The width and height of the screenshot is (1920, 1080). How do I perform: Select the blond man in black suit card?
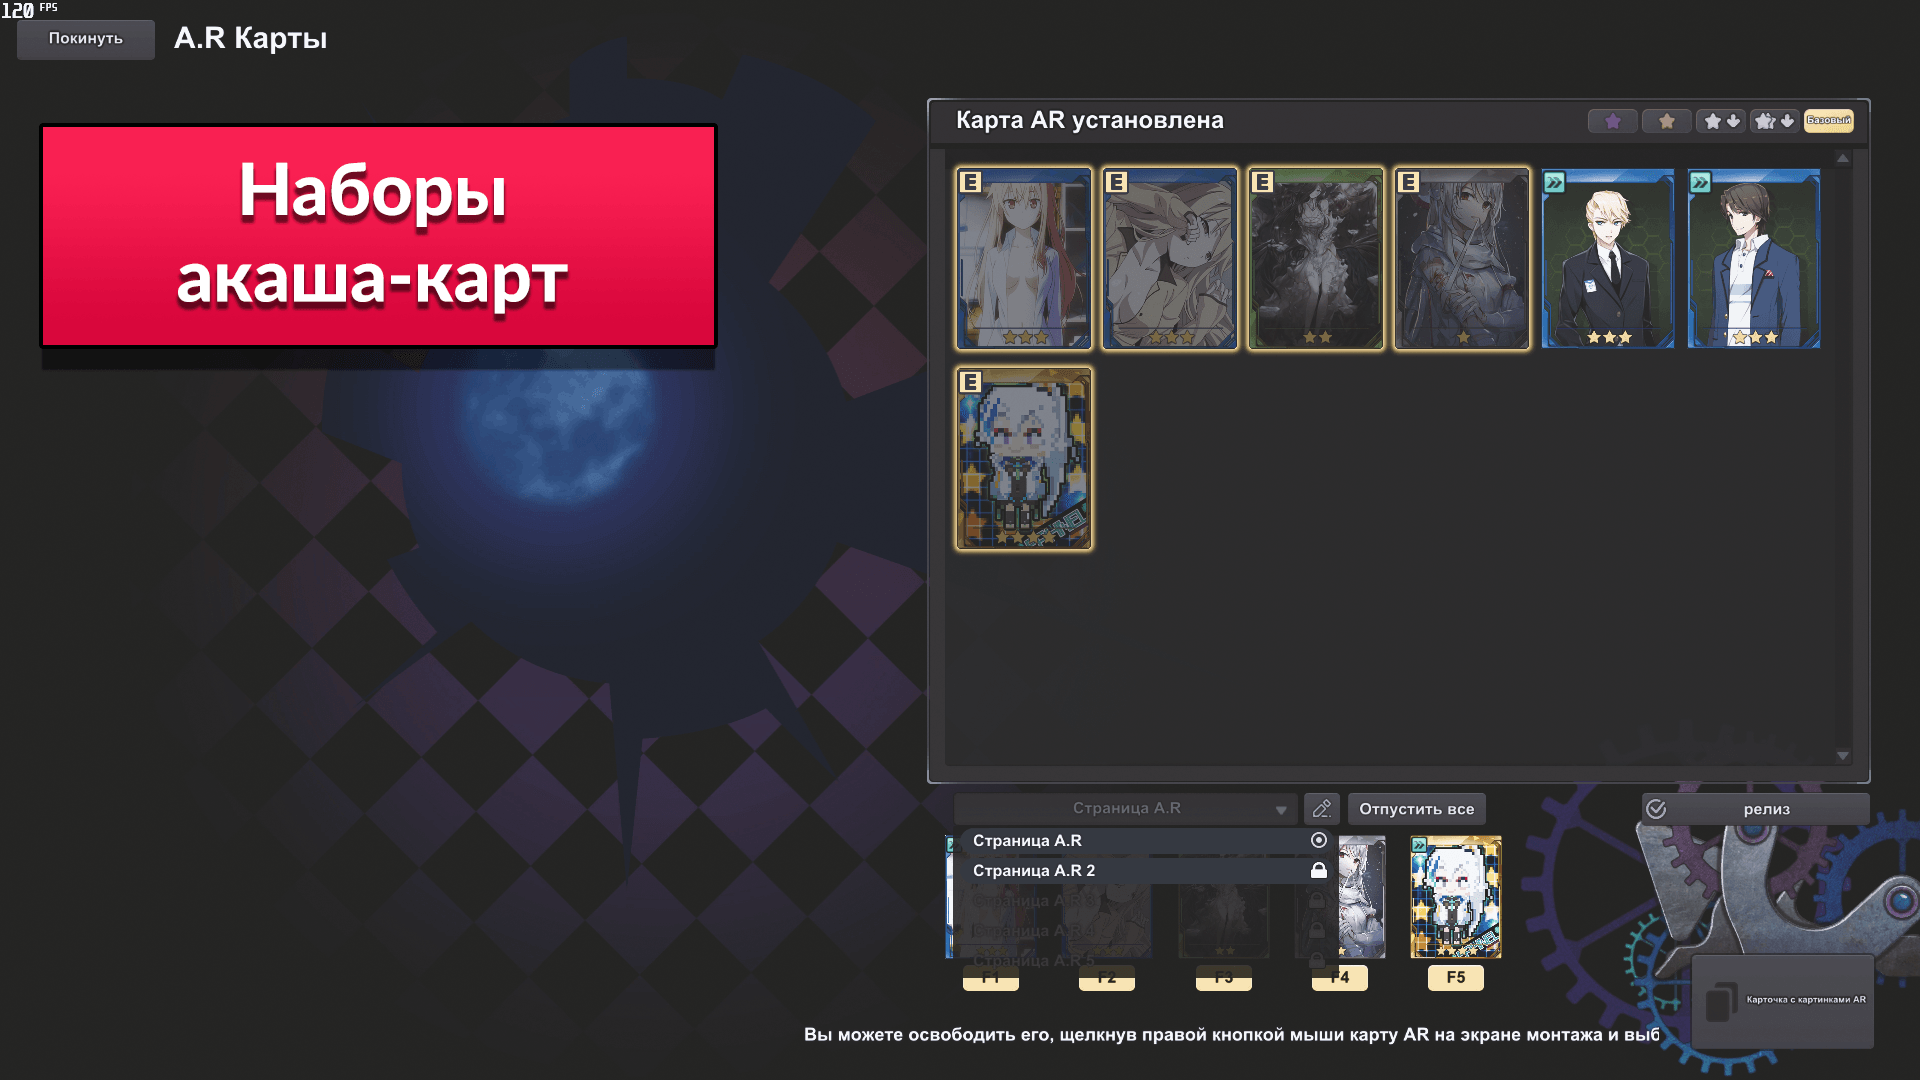coord(1607,259)
